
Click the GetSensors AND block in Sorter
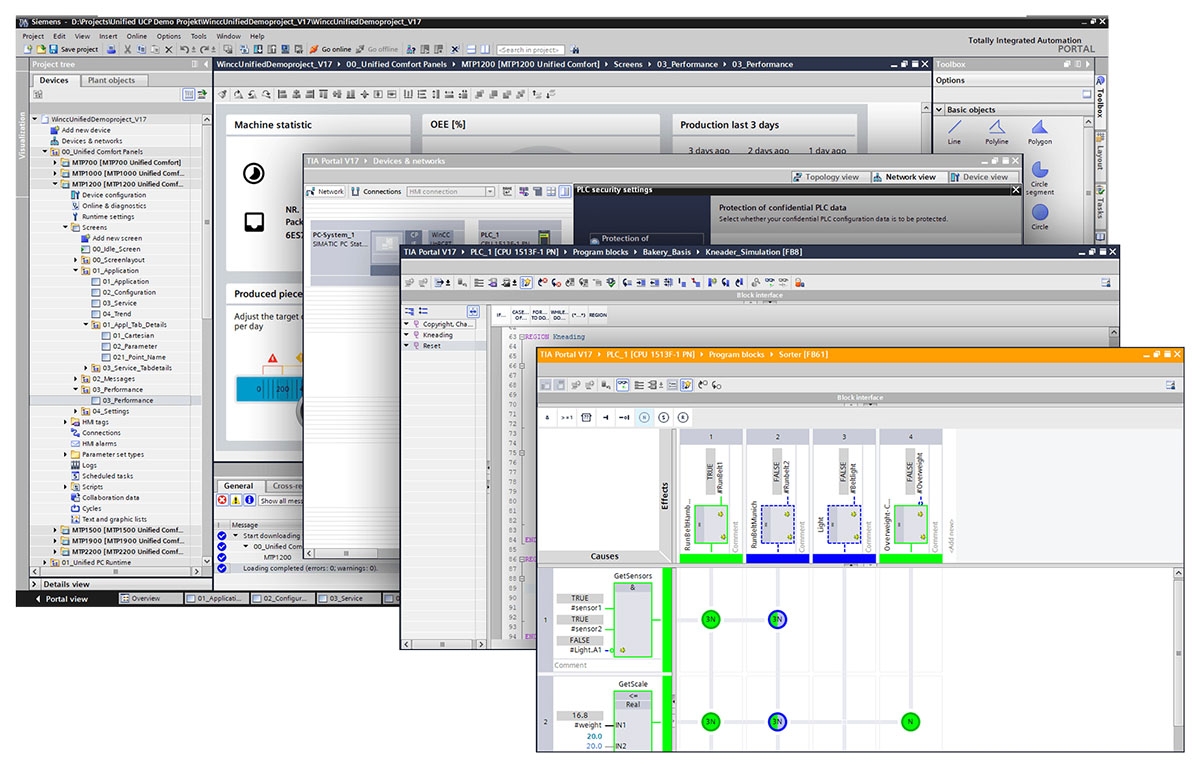pyautogui.click(x=635, y=620)
